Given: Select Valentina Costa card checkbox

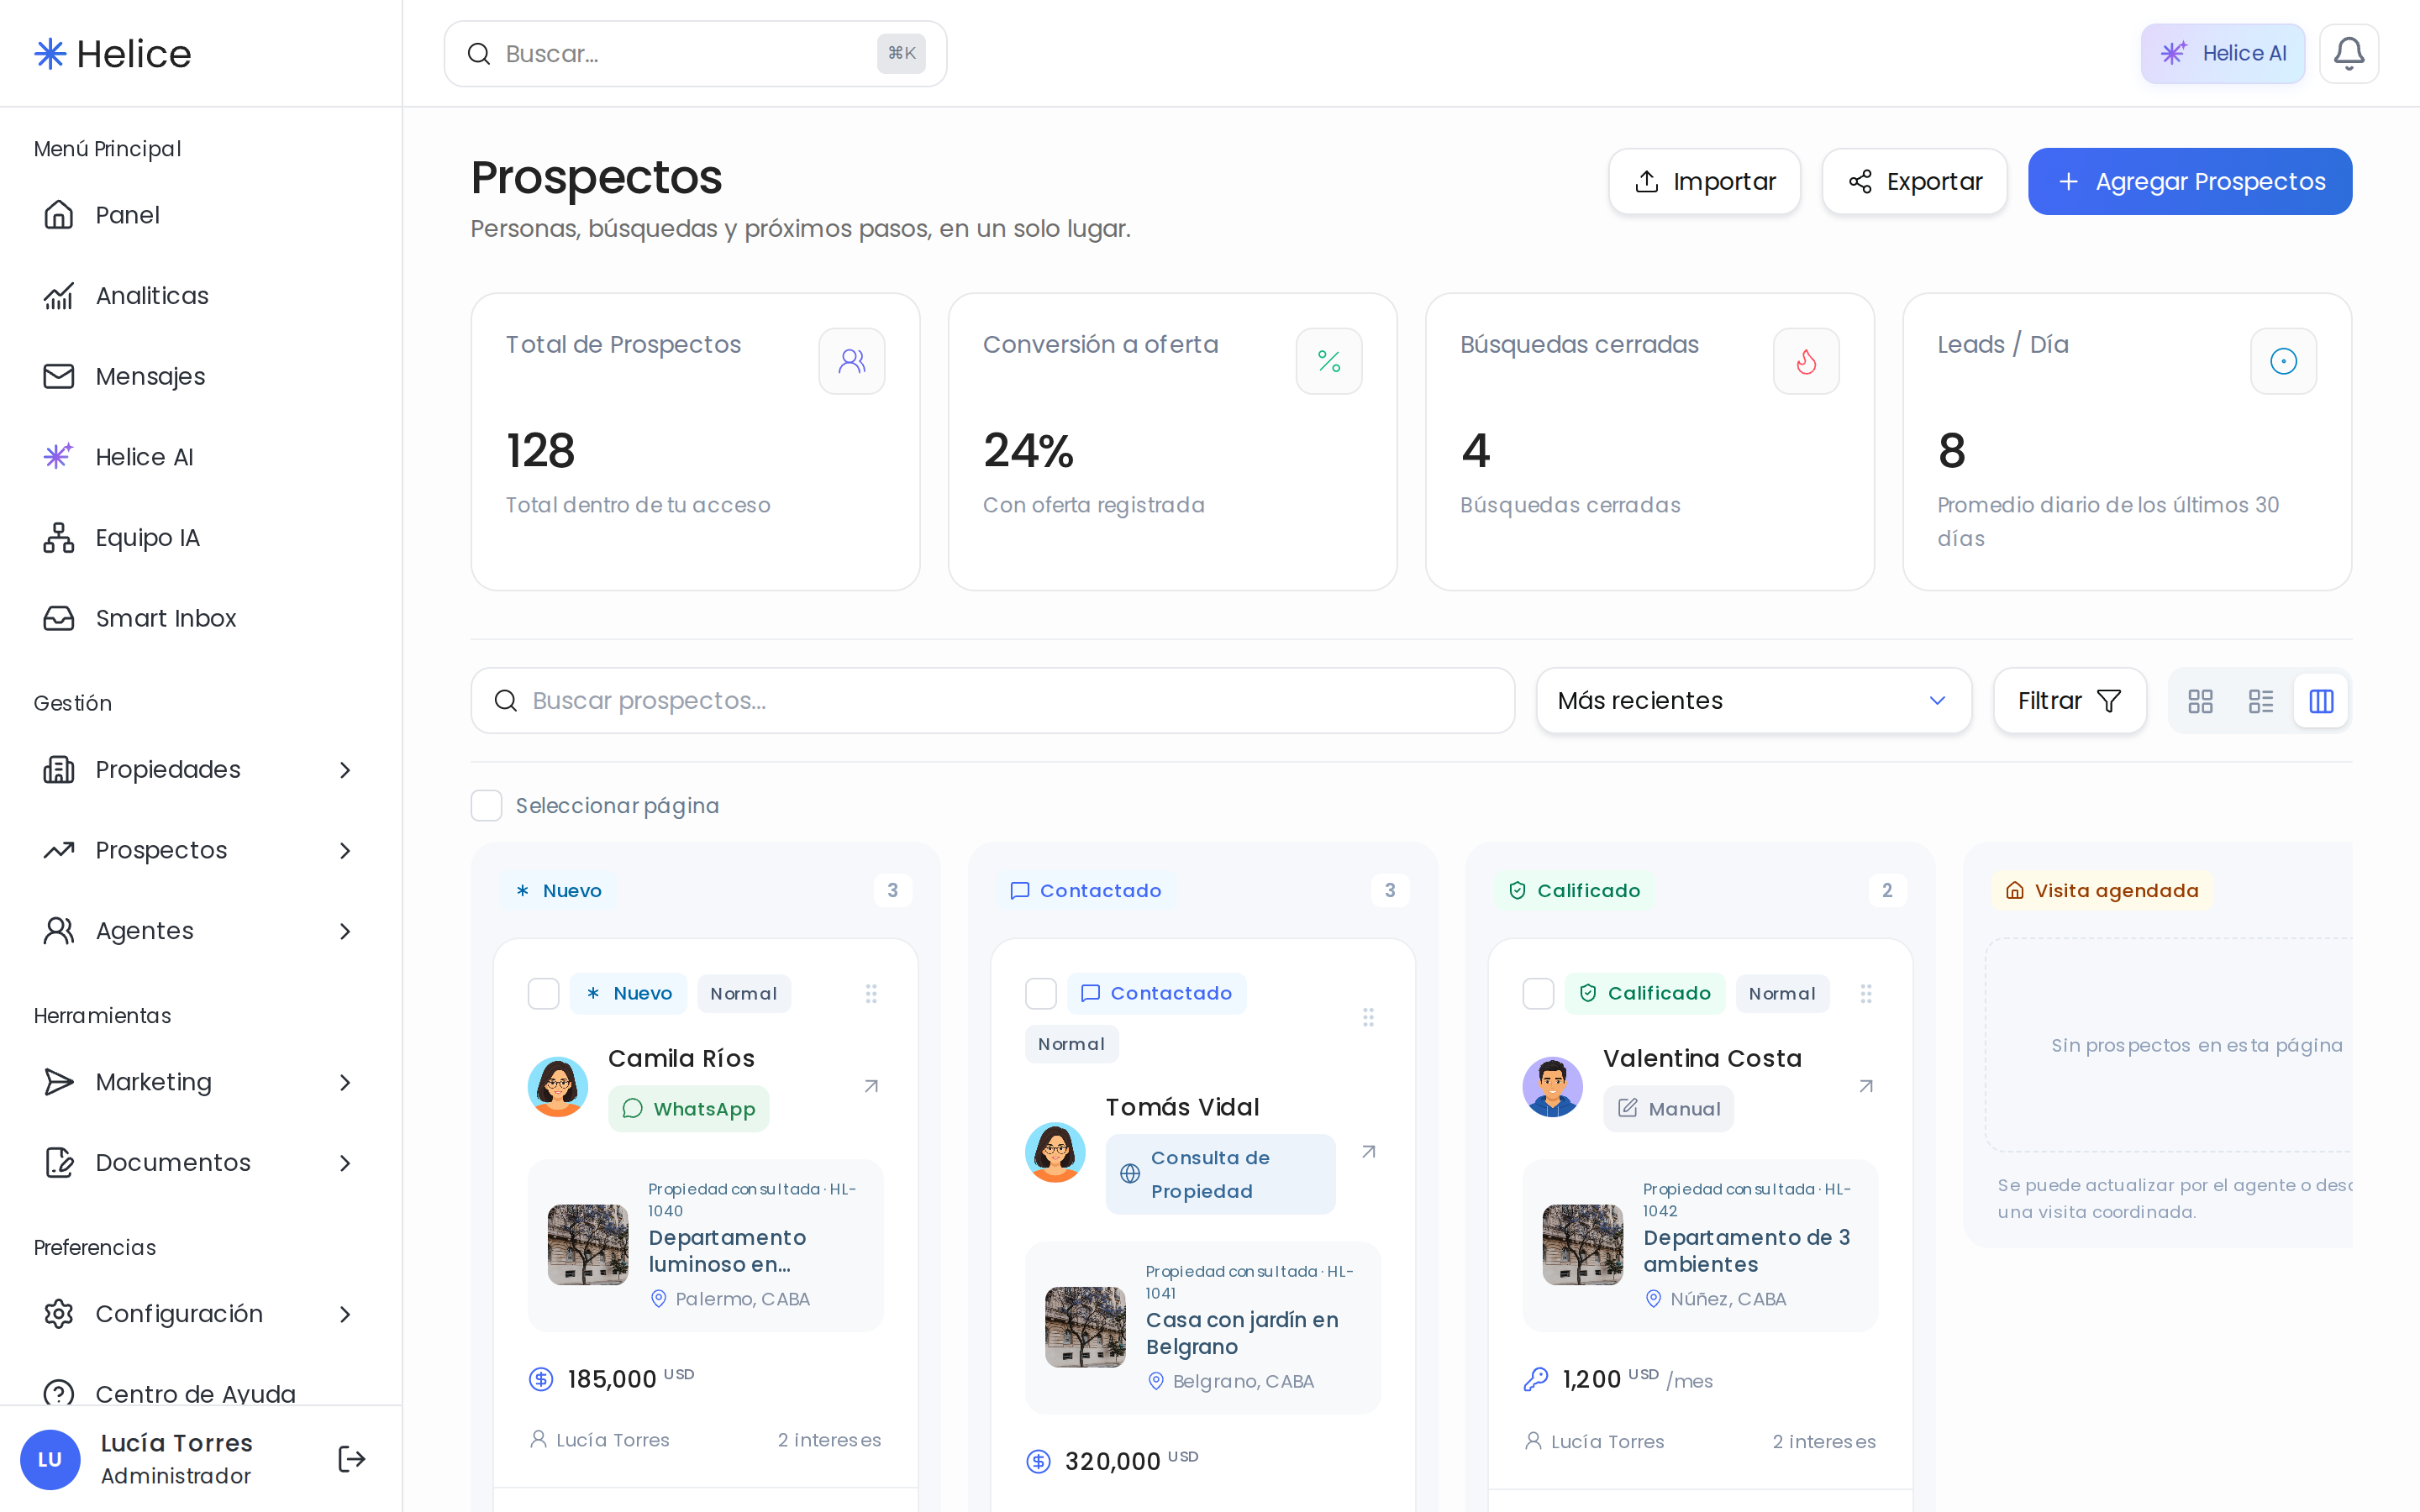Looking at the screenshot, I should [1538, 993].
